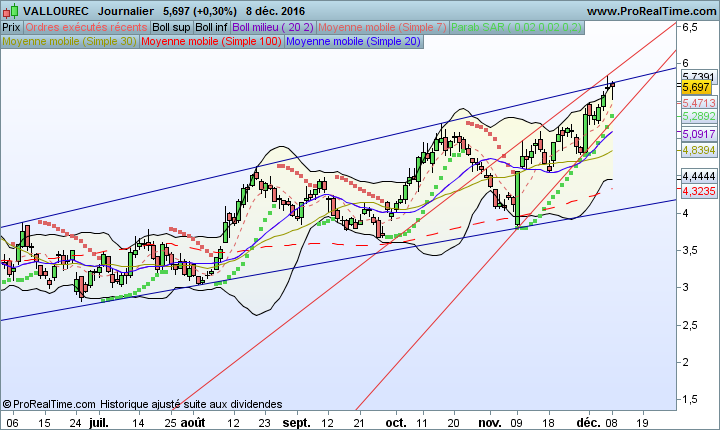Click the juil. label on time axis
720x430 pixels.
coord(99,423)
